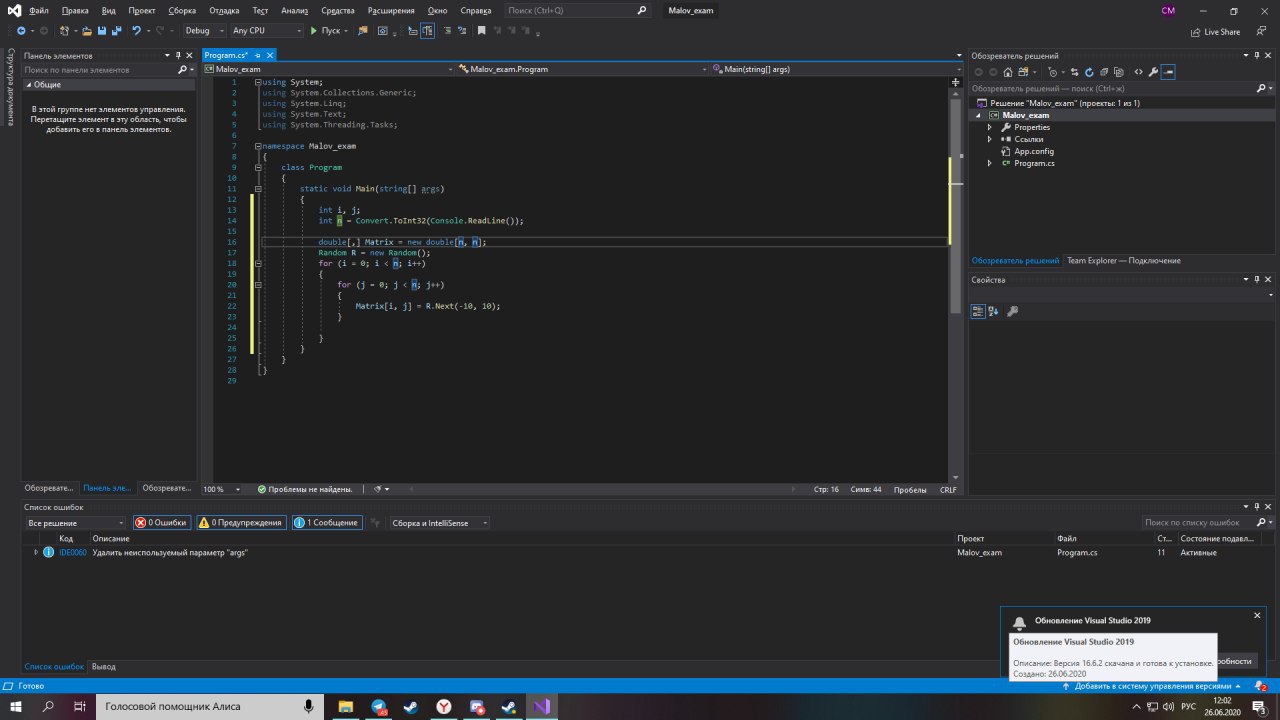
Task: Close the Обновление Visual Studio 2019 notification
Action: point(1257,615)
